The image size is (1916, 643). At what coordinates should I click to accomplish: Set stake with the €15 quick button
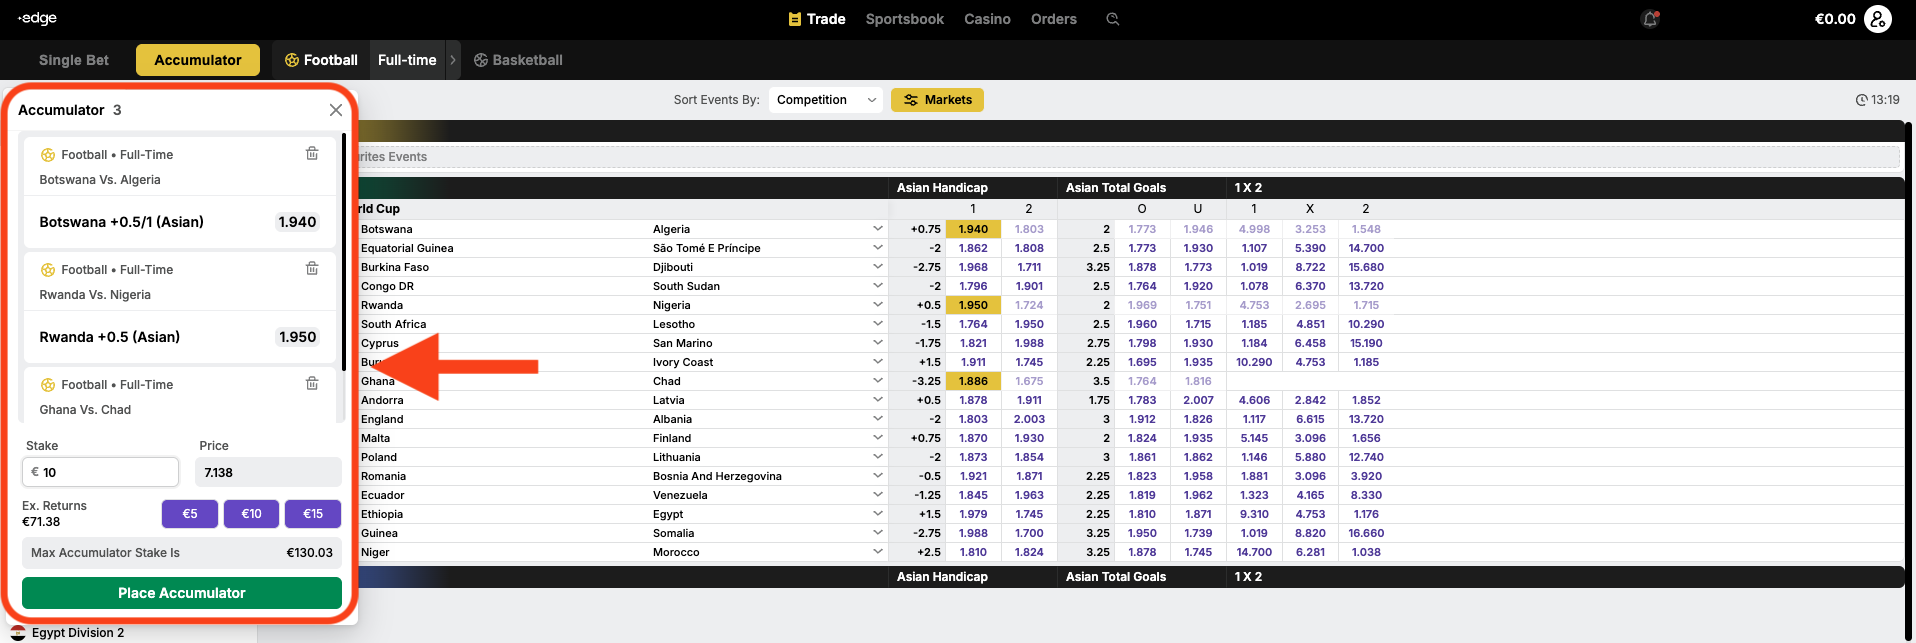pos(313,514)
